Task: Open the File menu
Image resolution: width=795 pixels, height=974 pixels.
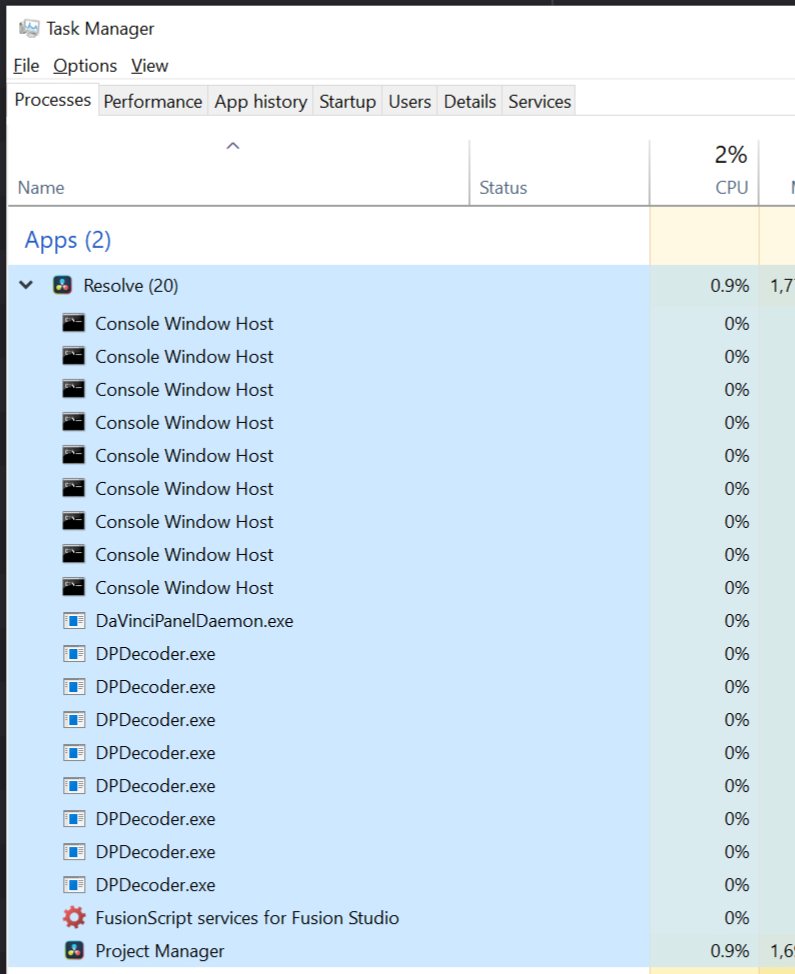Action: (x=26, y=65)
